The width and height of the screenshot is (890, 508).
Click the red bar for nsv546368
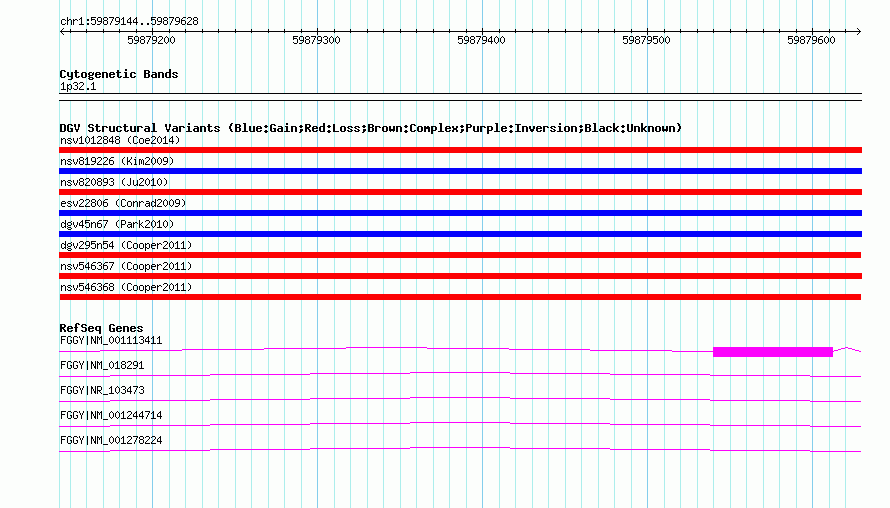tap(460, 297)
